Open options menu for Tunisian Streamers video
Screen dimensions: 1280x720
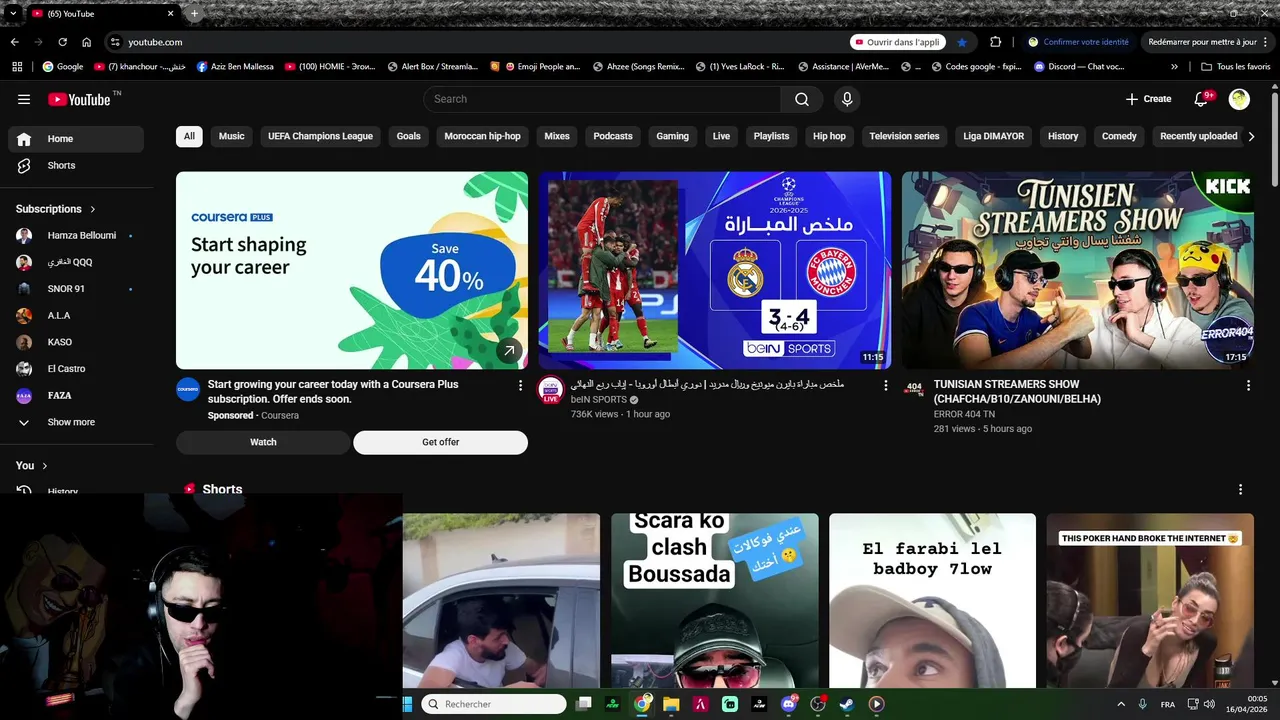coord(1248,385)
